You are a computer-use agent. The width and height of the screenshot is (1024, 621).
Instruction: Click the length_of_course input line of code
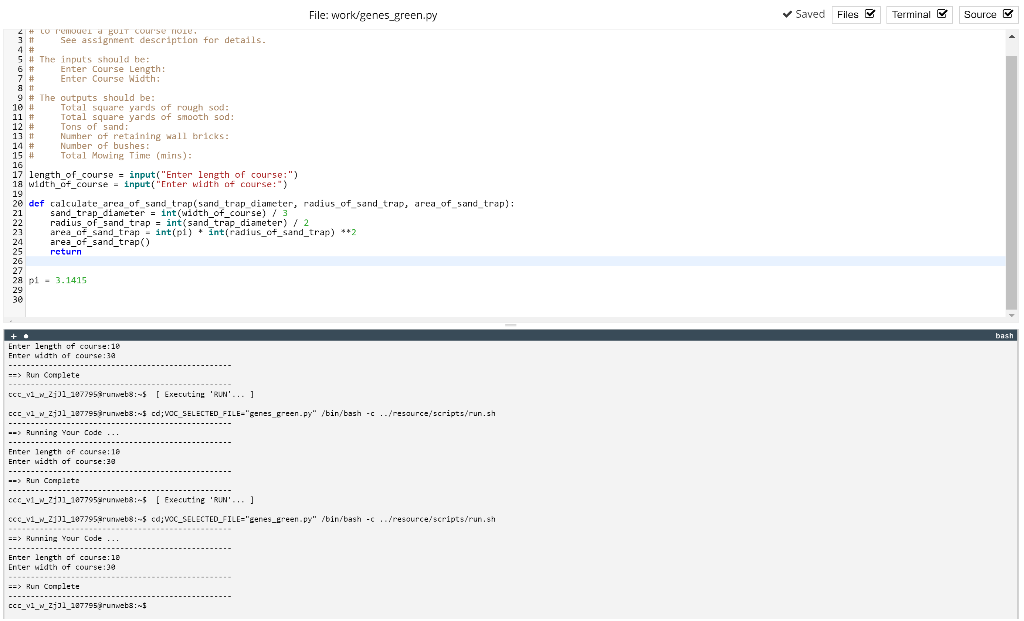point(163,175)
